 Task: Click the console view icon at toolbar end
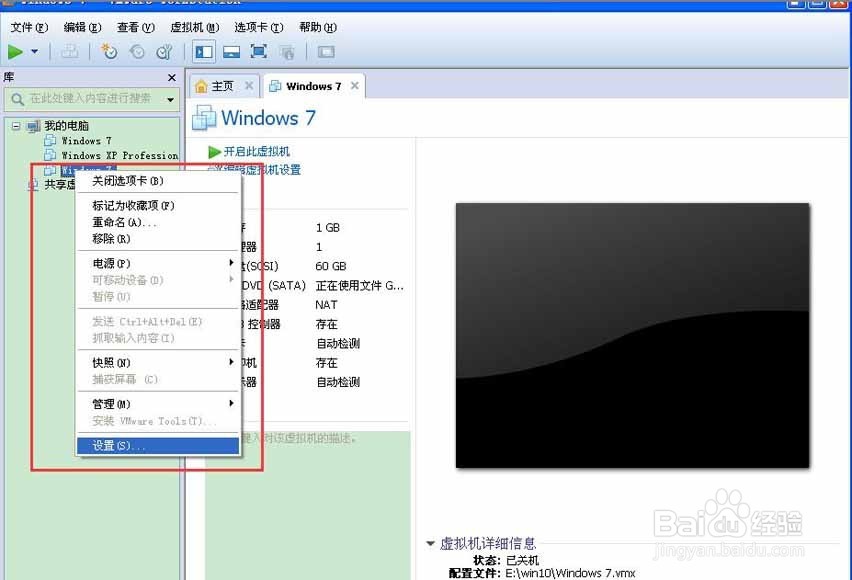326,52
